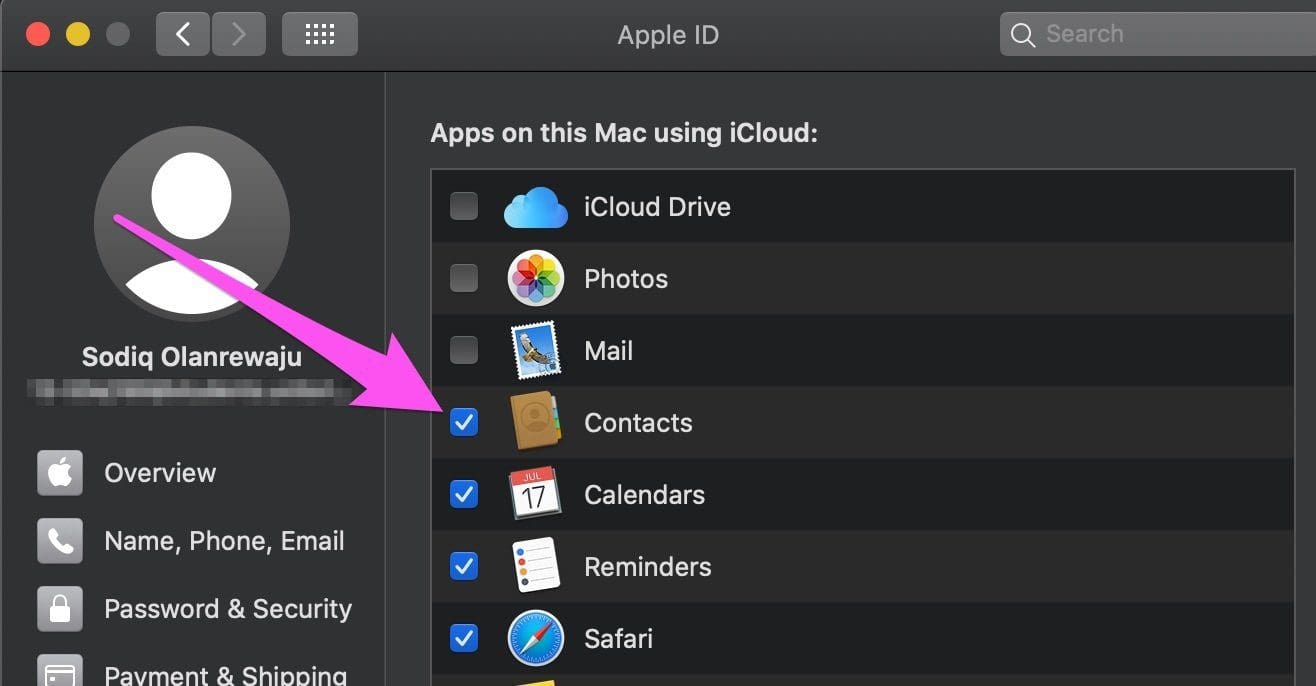
Task: Click the iCloud Drive cloud icon
Action: point(535,207)
